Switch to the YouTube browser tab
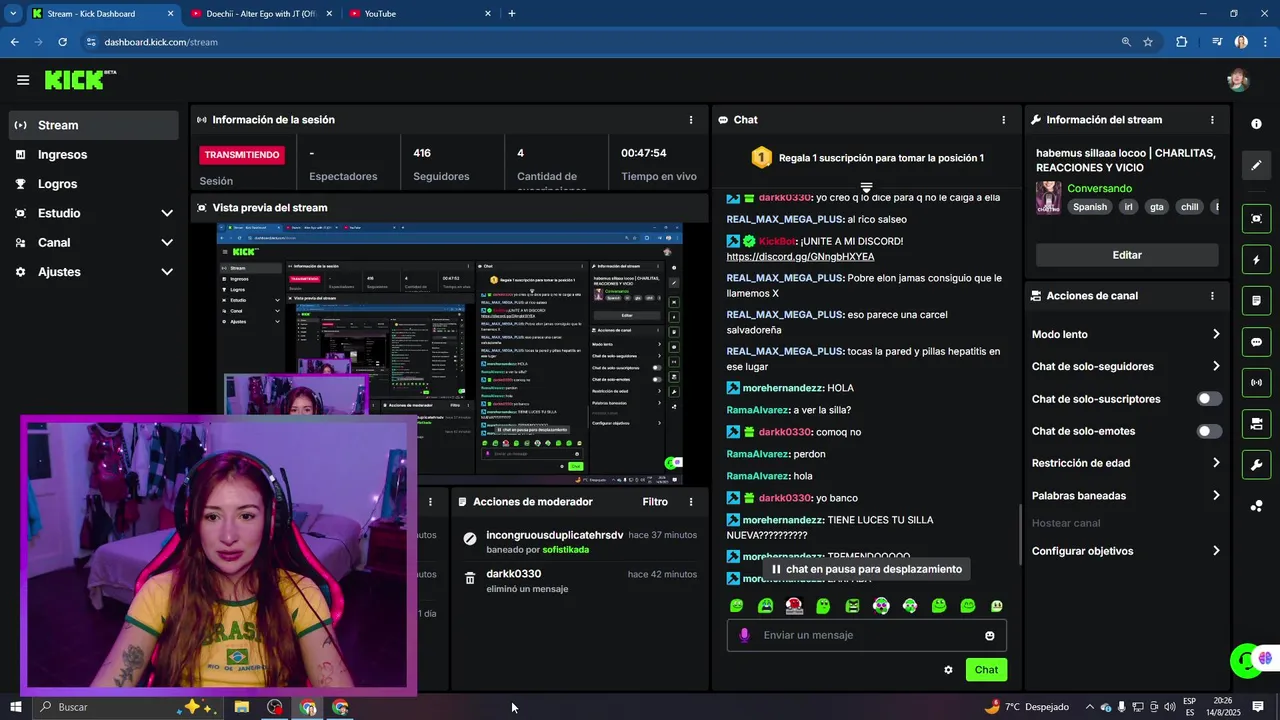Screen dimensions: 1280x720 coord(419,14)
